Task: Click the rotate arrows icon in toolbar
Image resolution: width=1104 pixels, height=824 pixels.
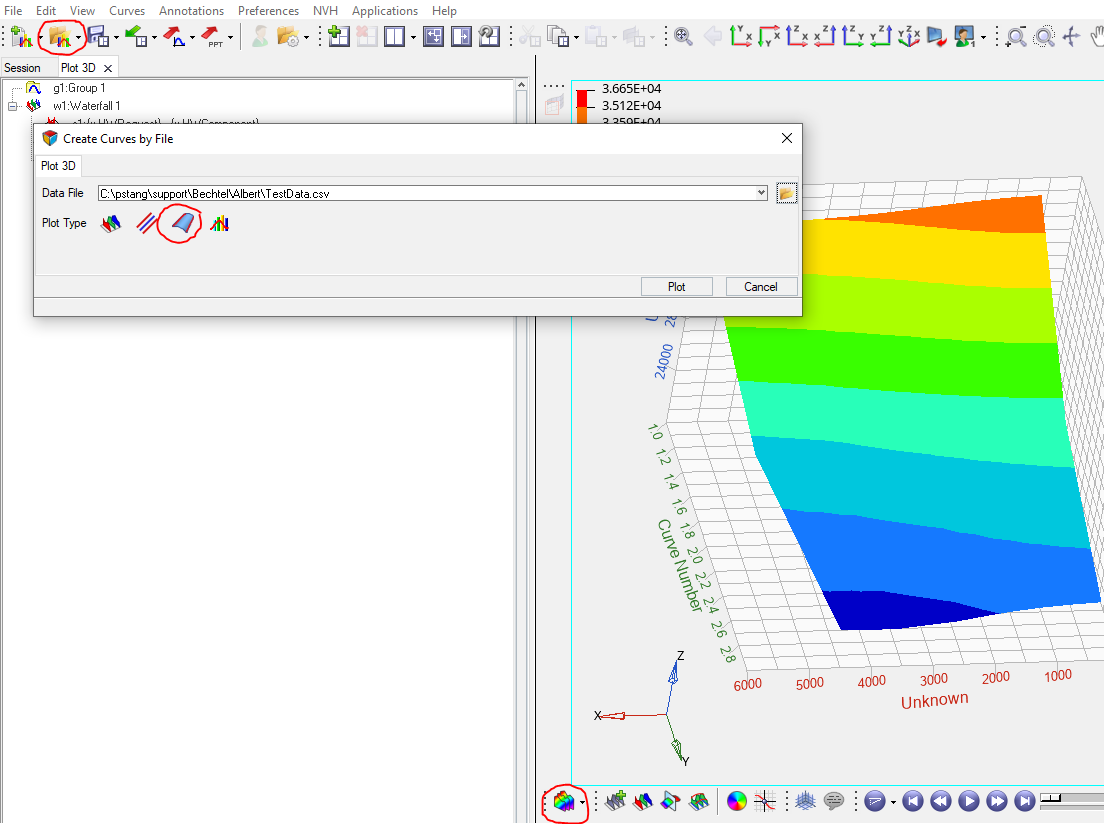Action: tap(1071, 36)
